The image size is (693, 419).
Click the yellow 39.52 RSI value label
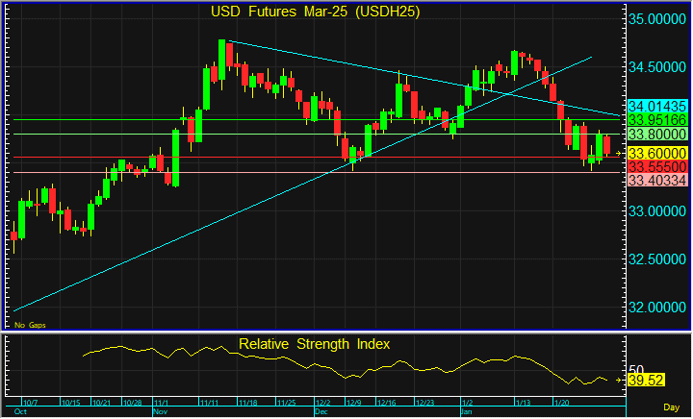tap(645, 380)
